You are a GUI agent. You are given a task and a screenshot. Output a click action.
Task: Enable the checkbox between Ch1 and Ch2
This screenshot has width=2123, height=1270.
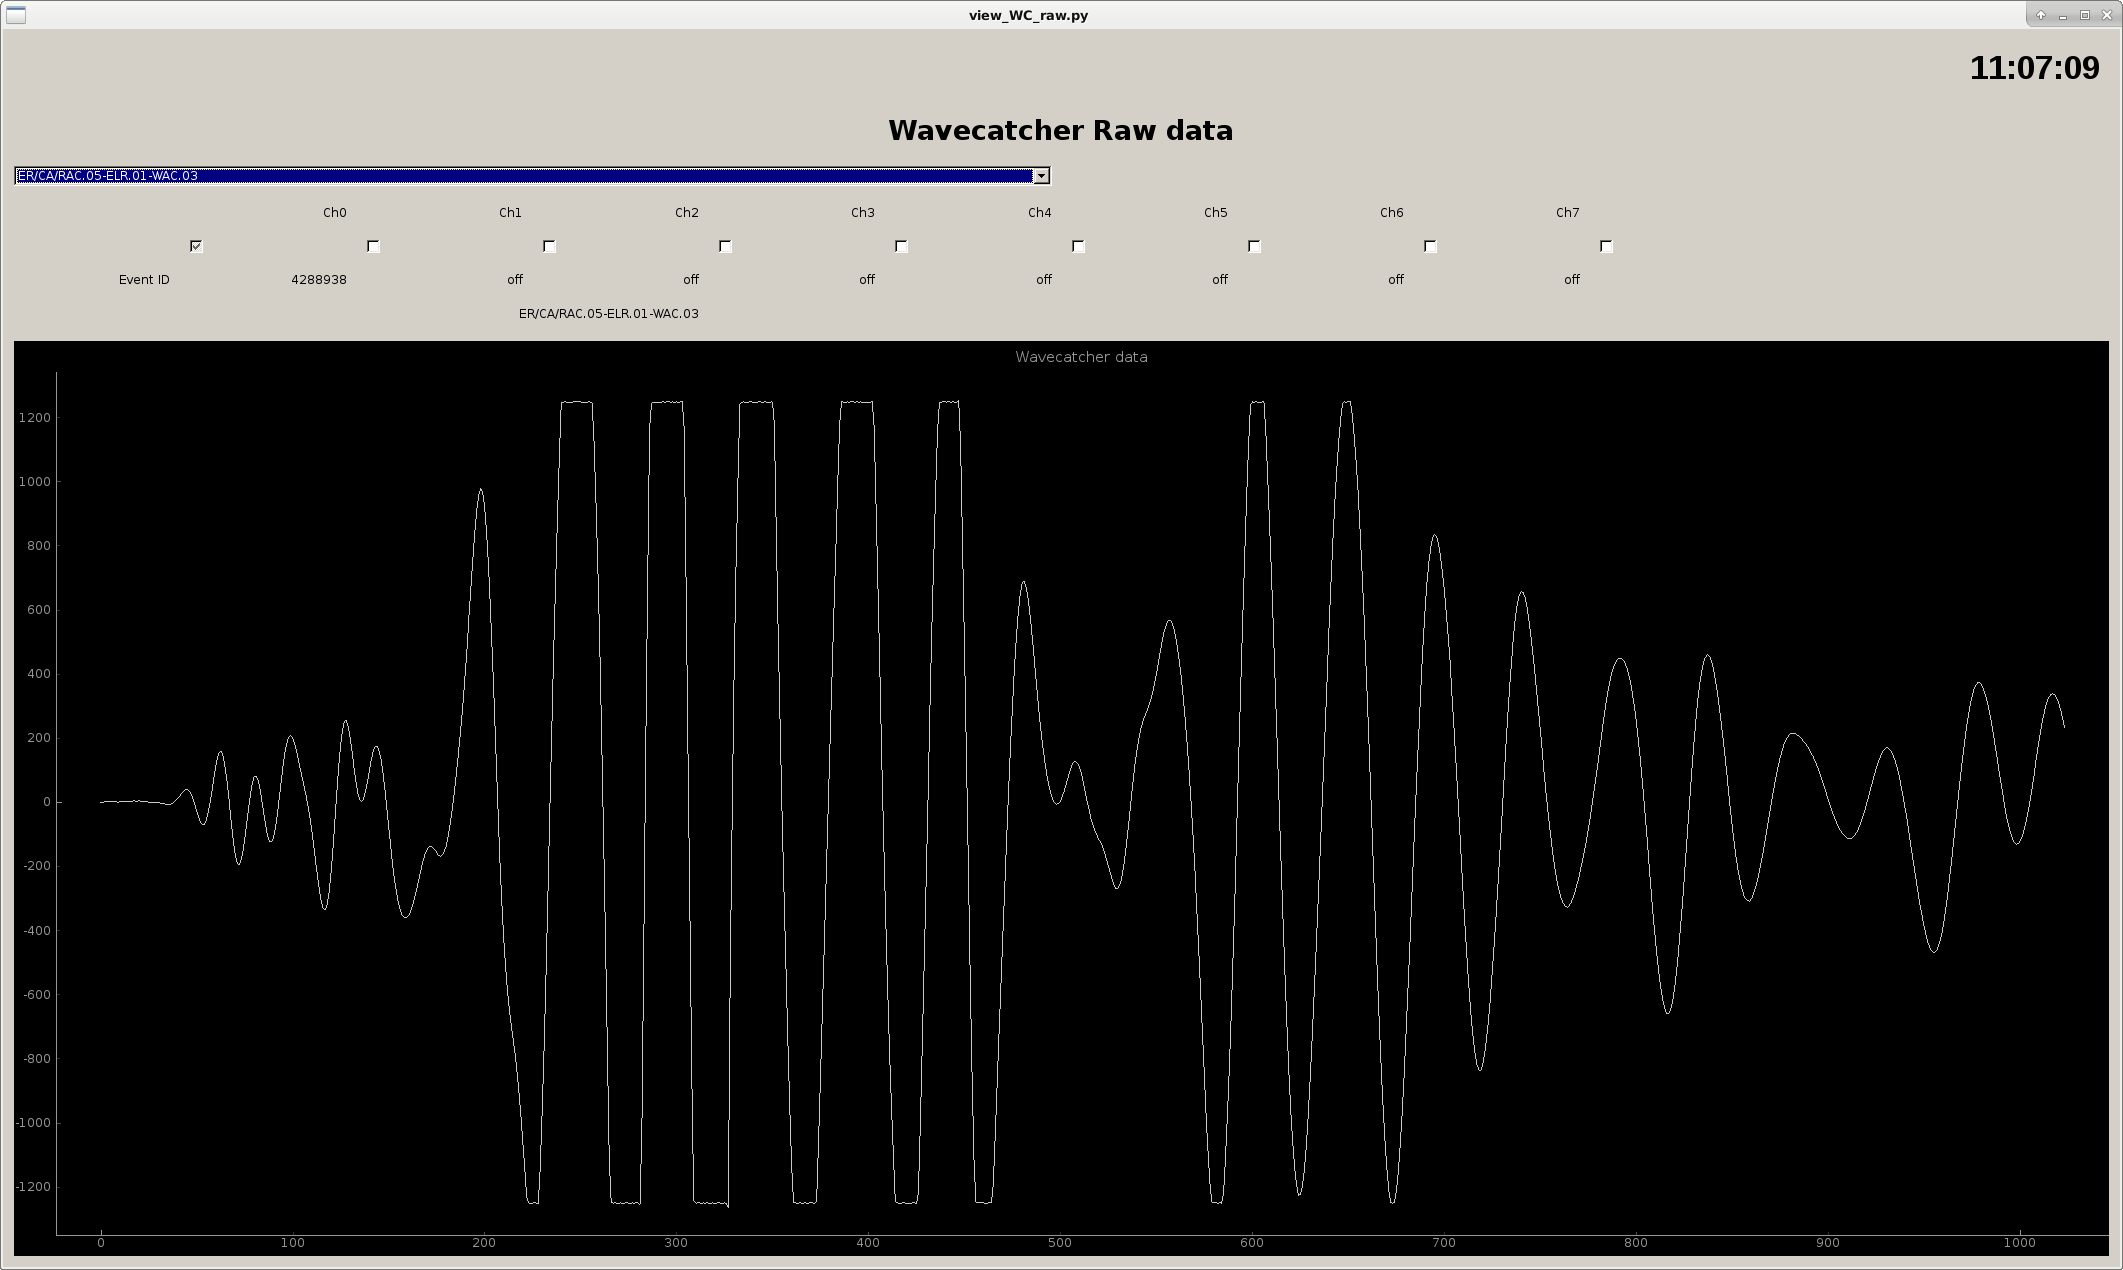[549, 246]
